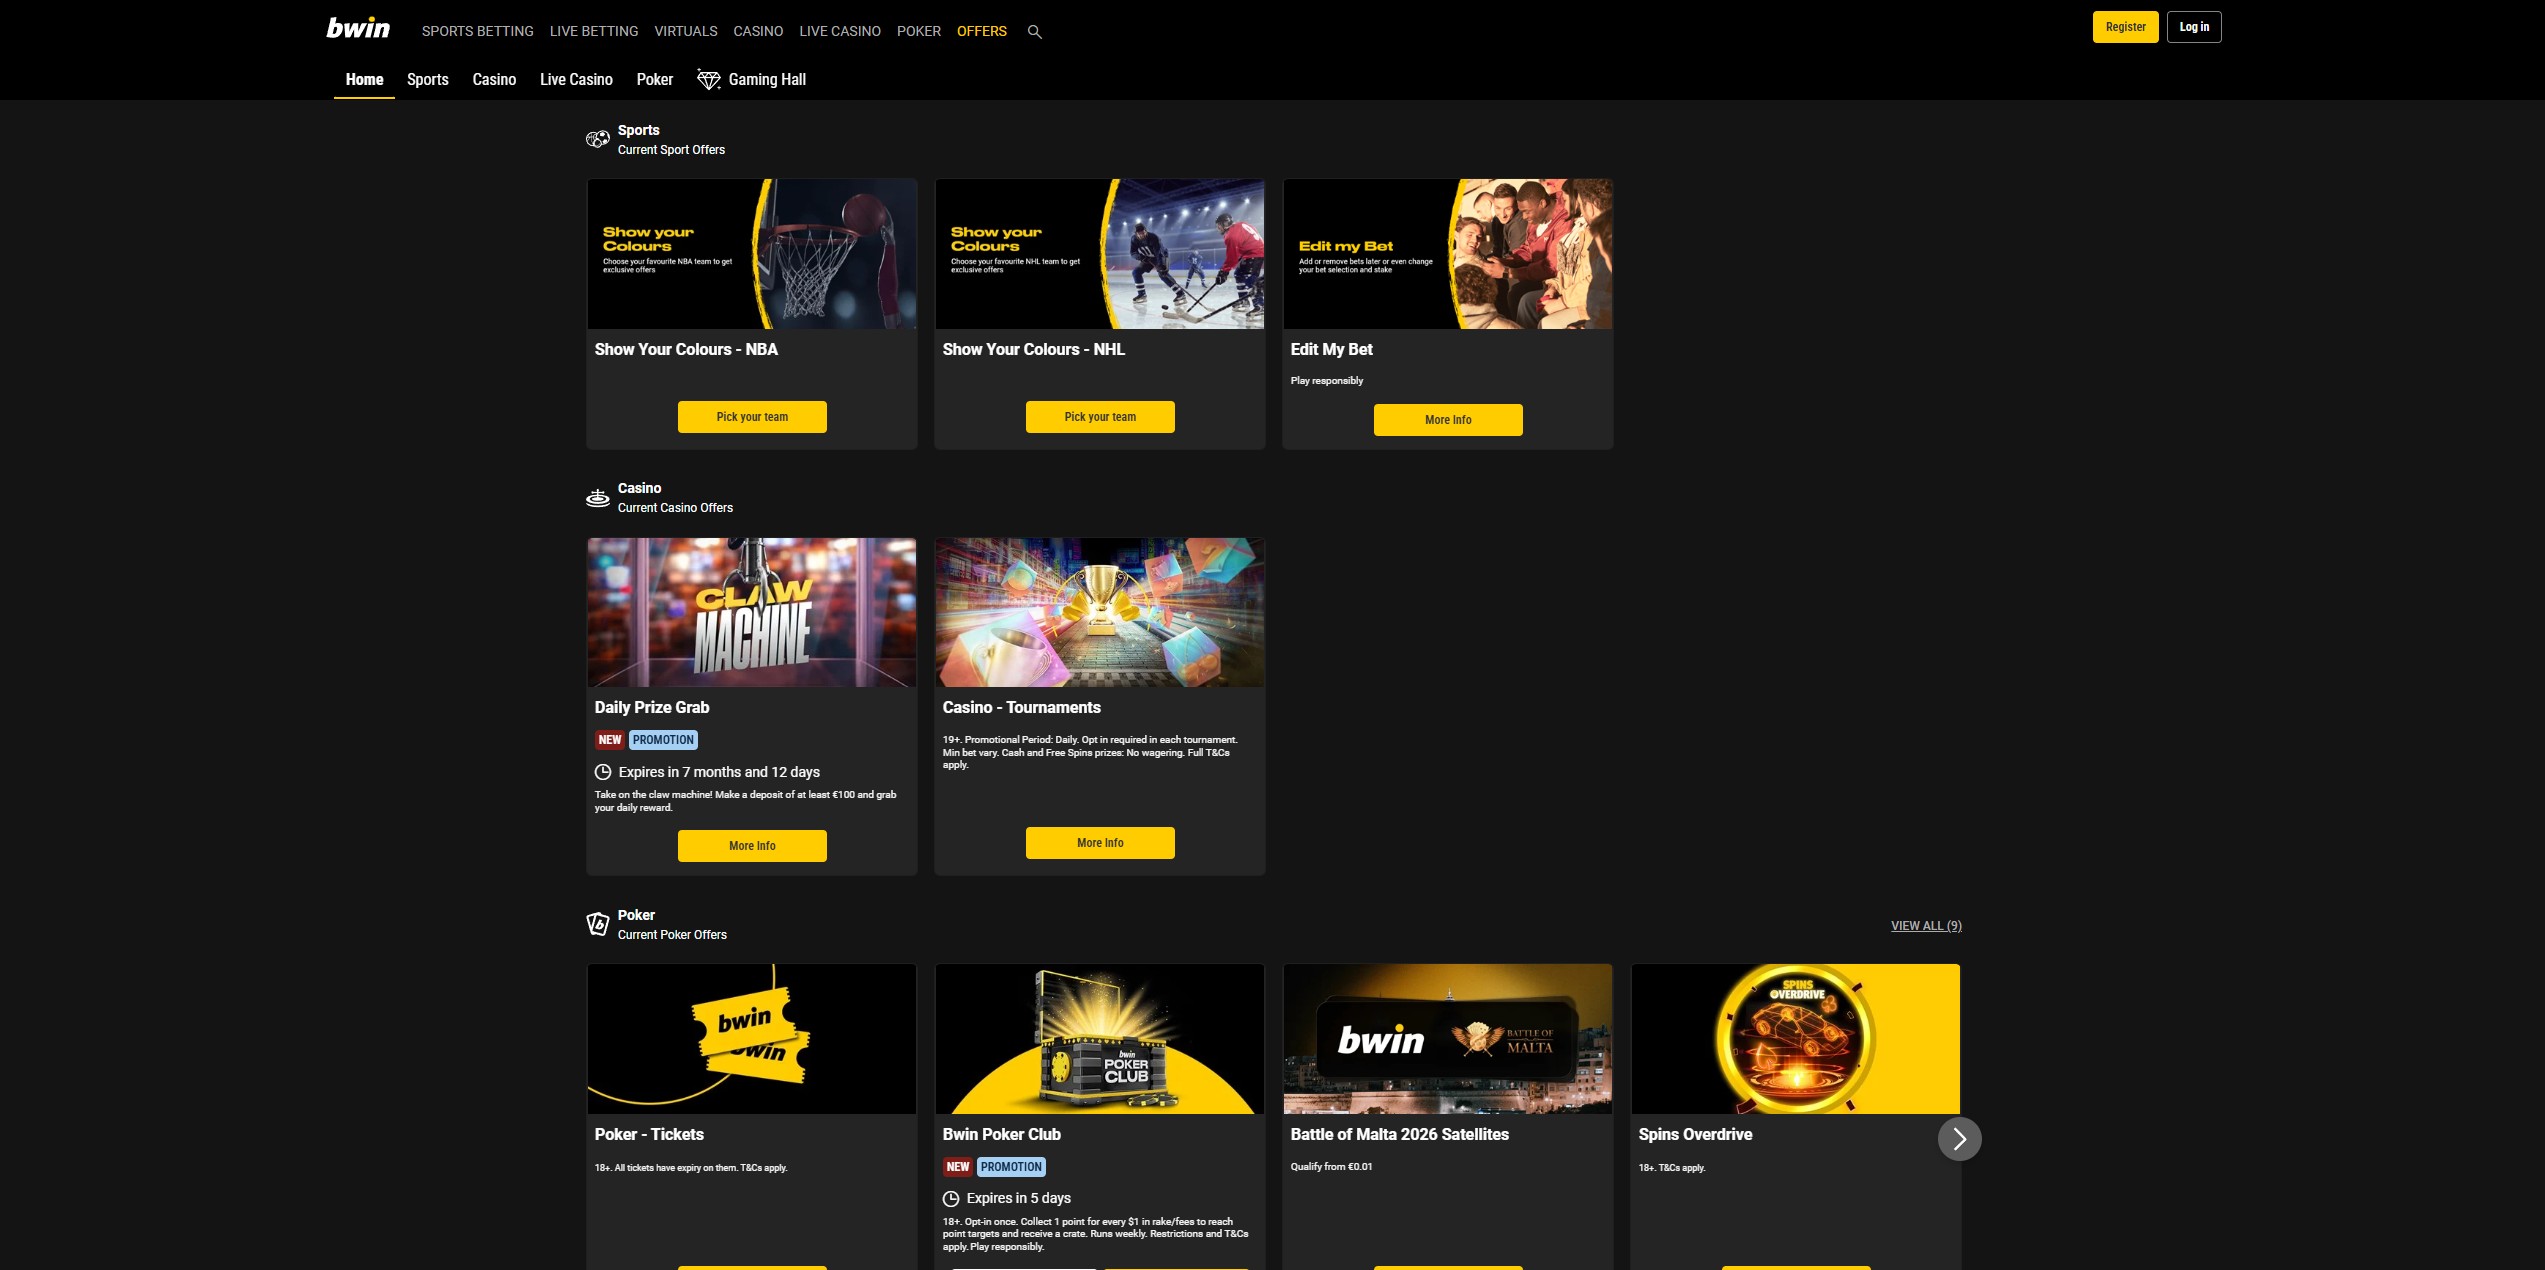The image size is (2545, 1270).
Task: Click 'Qualify from €0.01' text
Action: tap(1331, 1167)
